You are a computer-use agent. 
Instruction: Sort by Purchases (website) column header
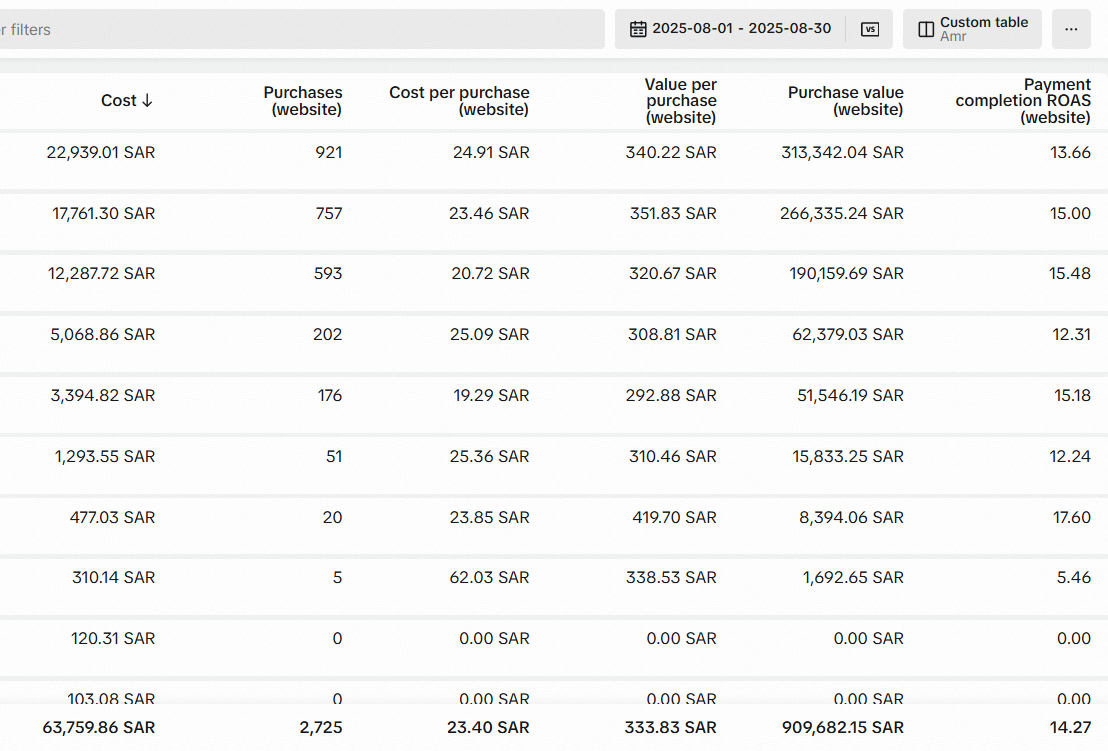[302, 100]
